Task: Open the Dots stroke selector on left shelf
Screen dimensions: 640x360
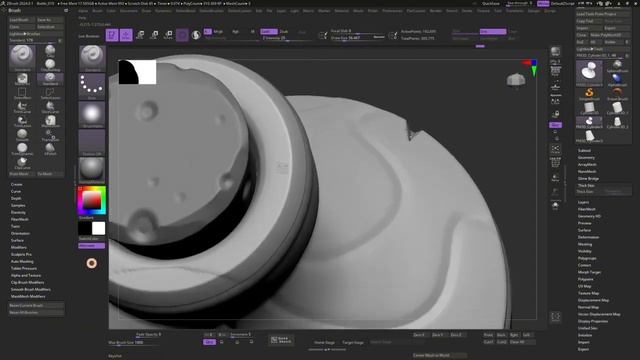Action: (91, 87)
